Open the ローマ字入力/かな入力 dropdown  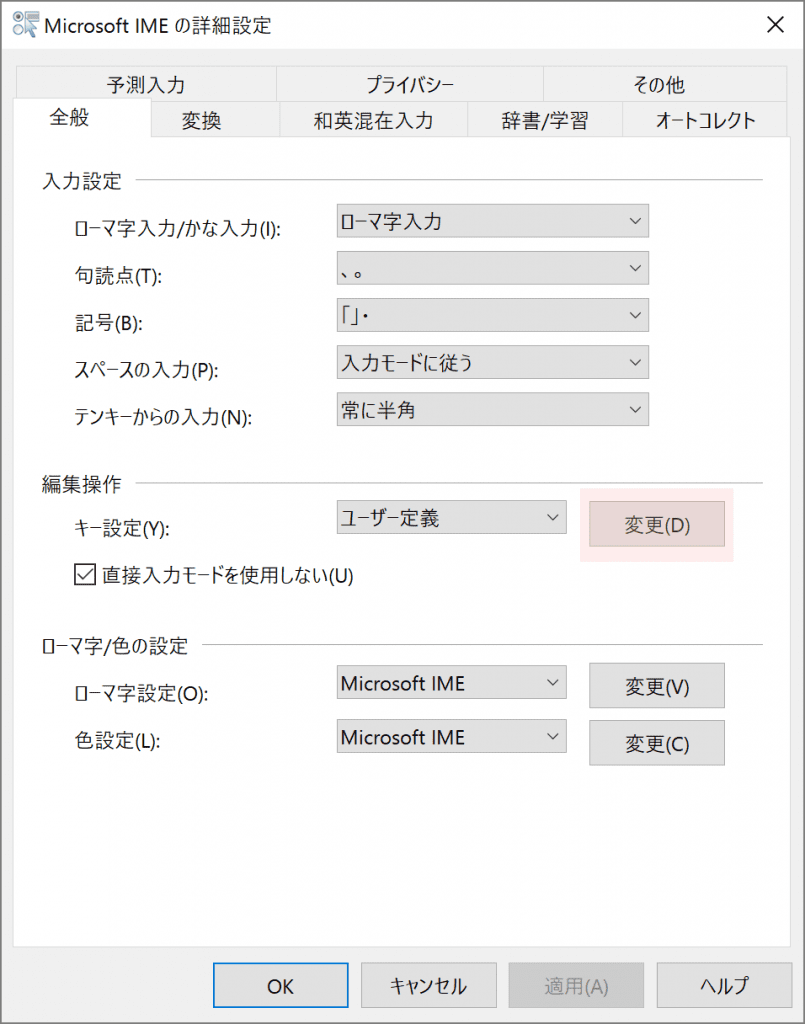click(493, 221)
